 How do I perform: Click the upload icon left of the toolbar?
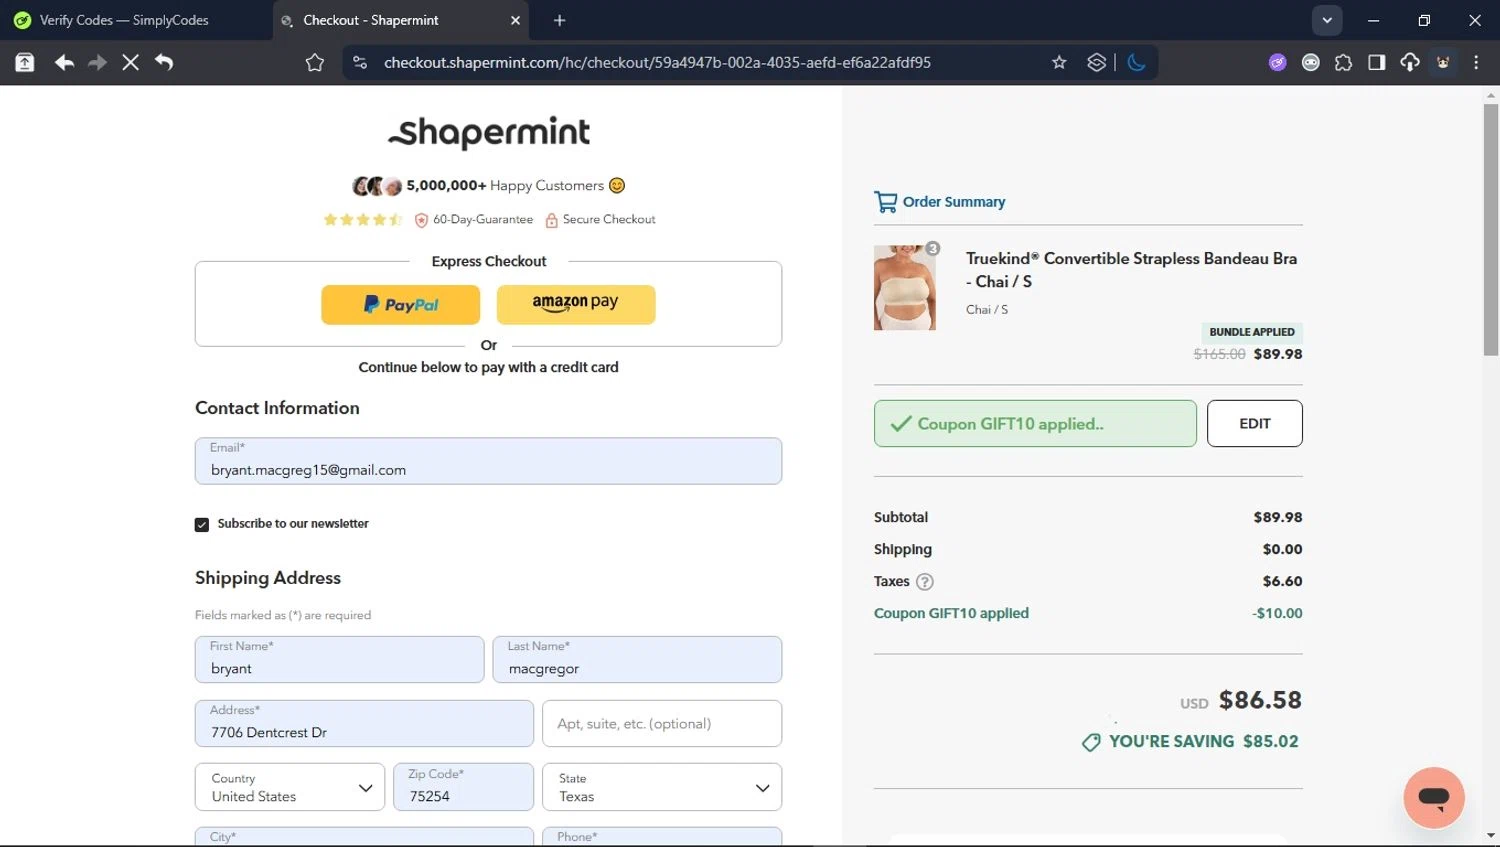[x=25, y=62]
